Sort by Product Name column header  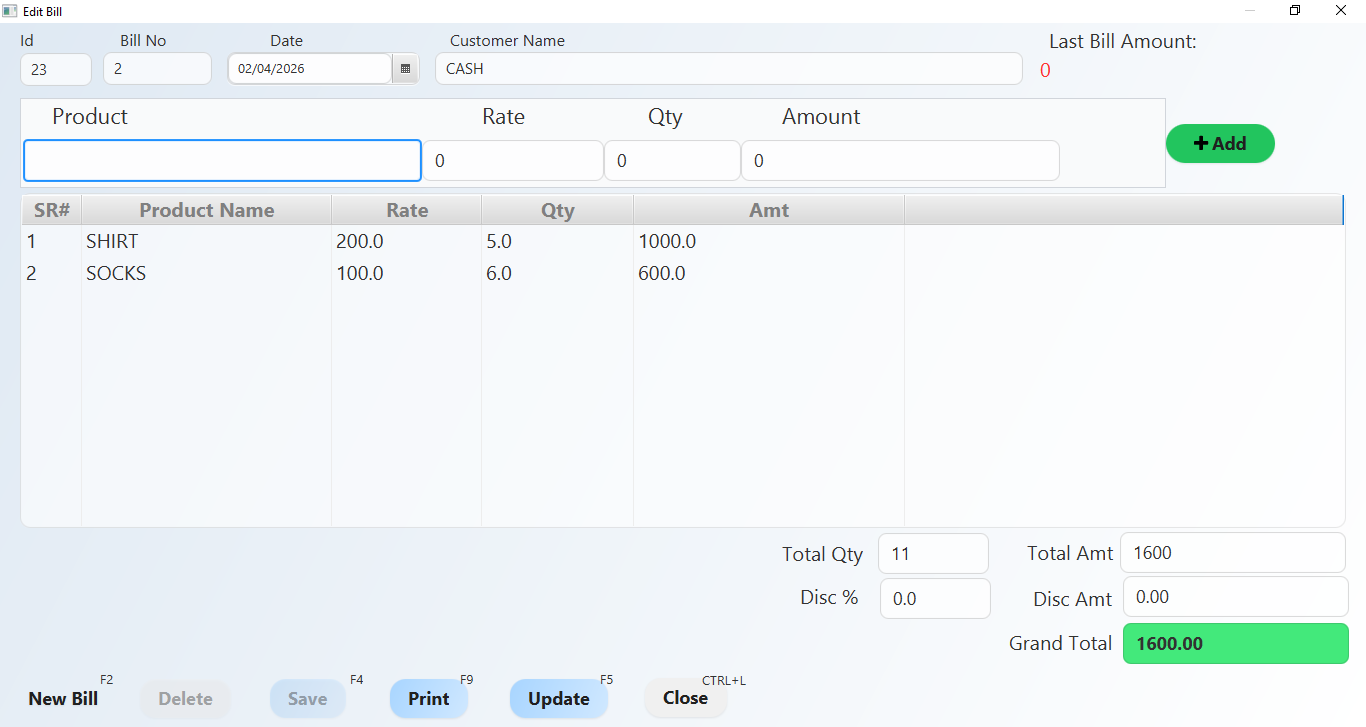coord(206,210)
